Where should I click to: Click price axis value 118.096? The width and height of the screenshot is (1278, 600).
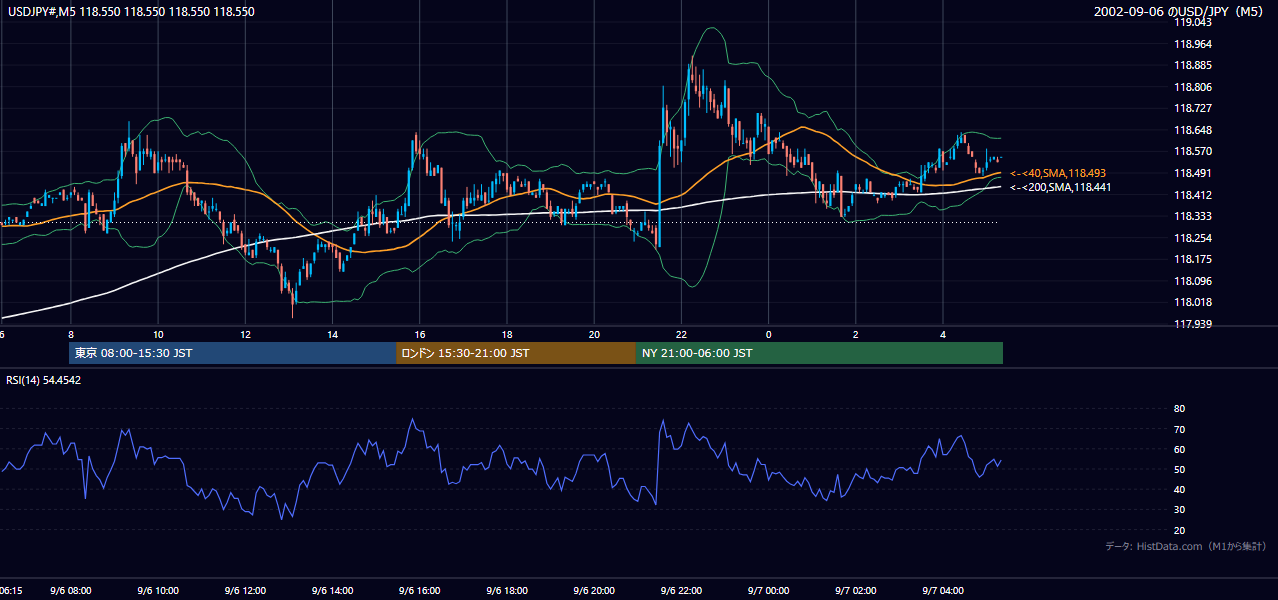pyautogui.click(x=1192, y=281)
